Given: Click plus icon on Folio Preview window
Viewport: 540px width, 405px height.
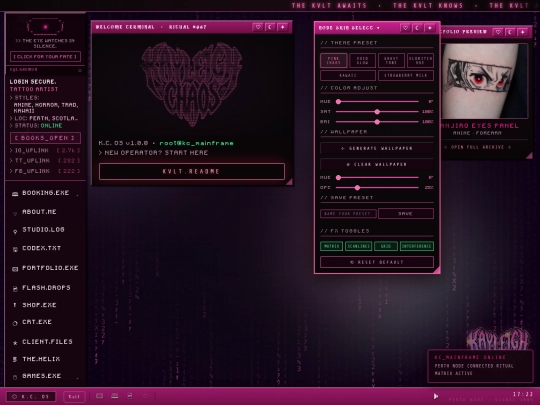Looking at the screenshot, I should (523, 32).
